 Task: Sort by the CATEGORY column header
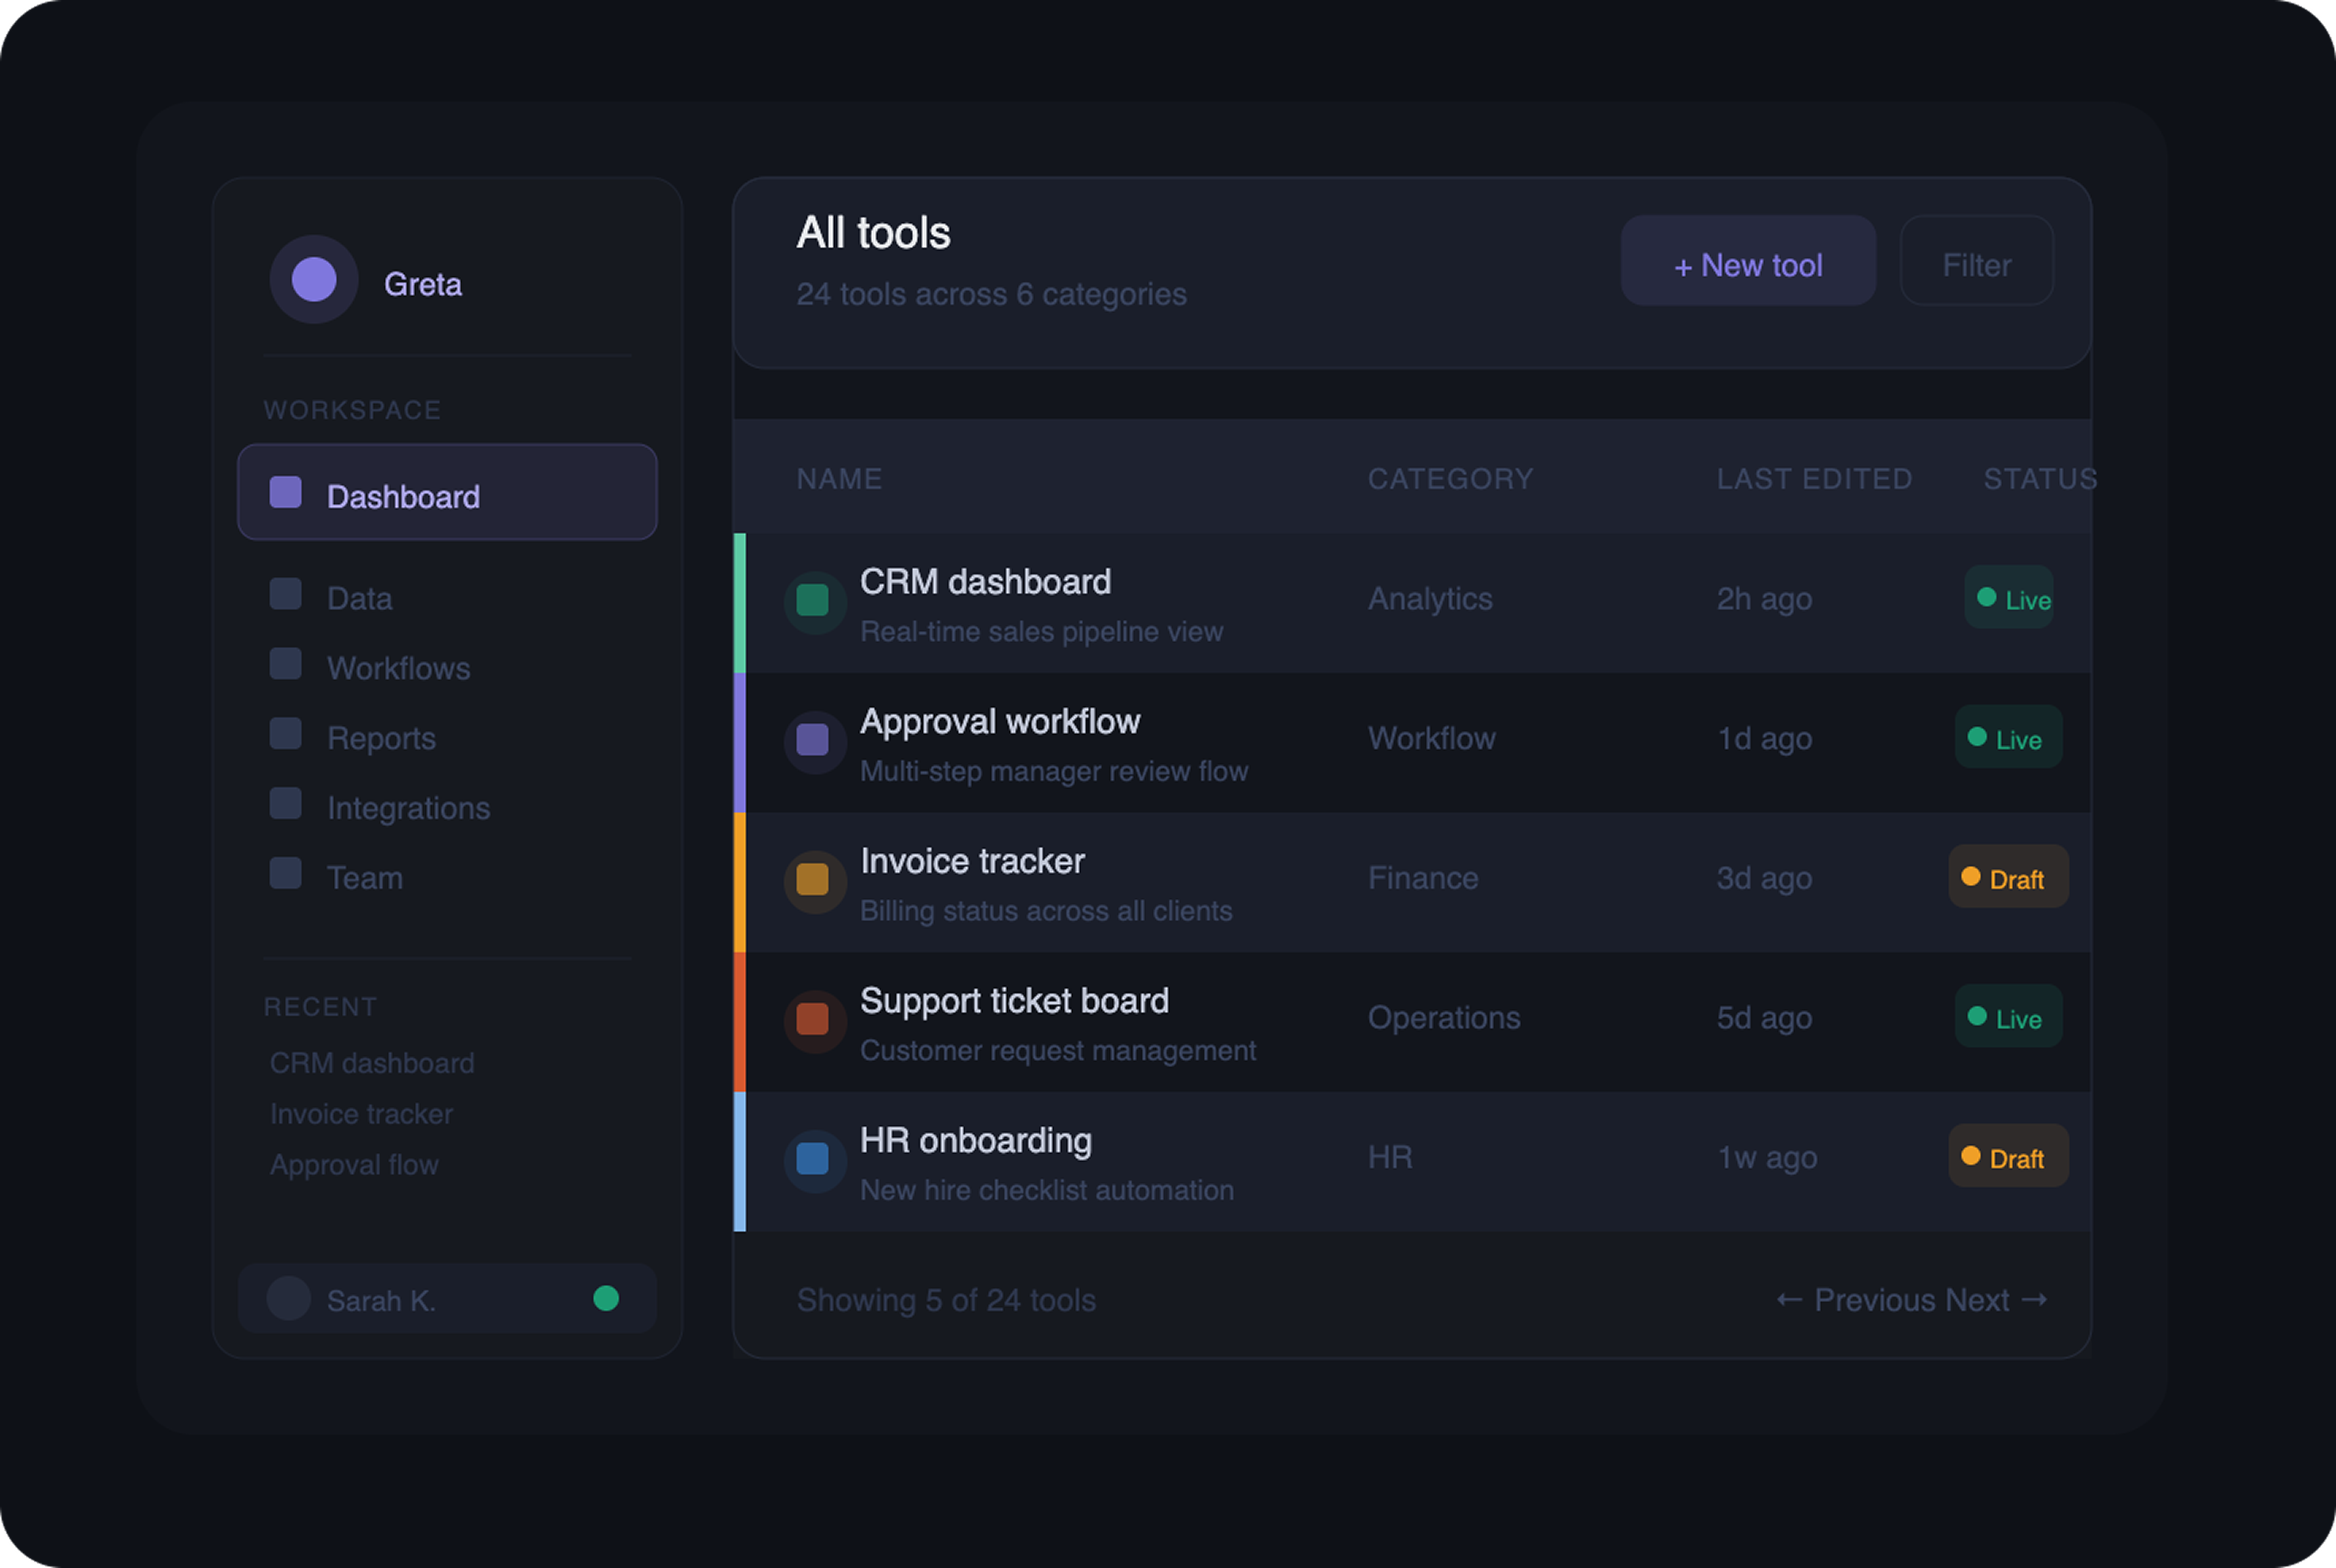tap(1451, 479)
